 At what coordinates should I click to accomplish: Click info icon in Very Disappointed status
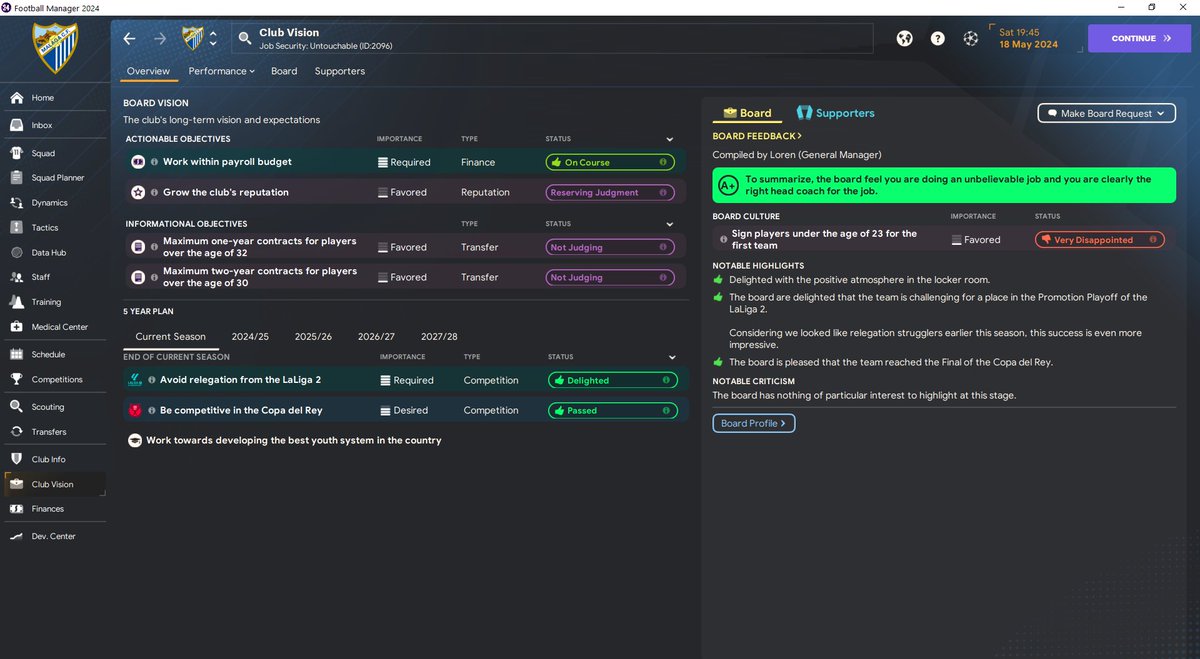1153,240
